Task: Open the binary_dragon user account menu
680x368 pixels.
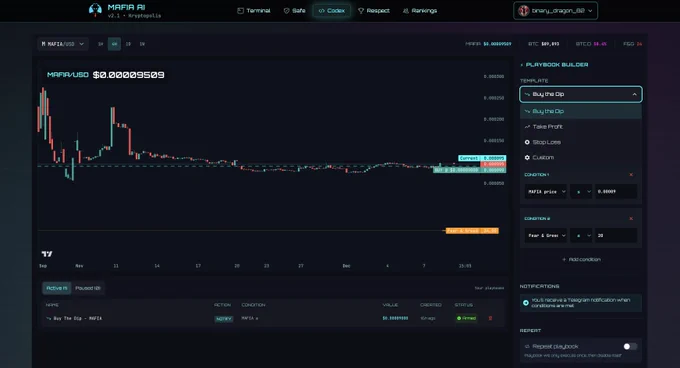Action: tap(556, 11)
